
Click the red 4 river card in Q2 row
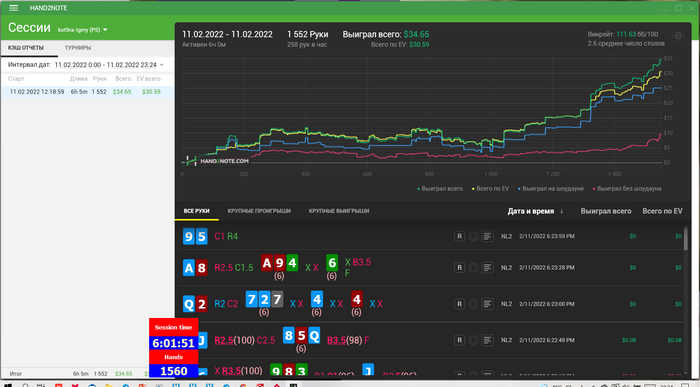click(356, 299)
